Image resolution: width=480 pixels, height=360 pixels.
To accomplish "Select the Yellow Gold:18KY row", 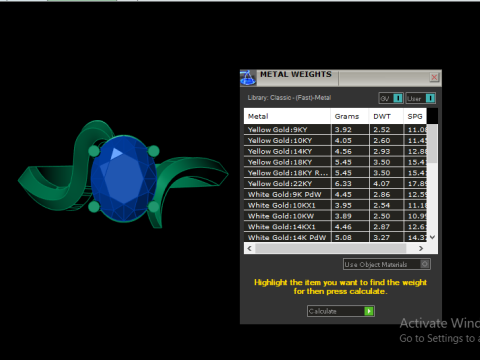I will click(335, 162).
